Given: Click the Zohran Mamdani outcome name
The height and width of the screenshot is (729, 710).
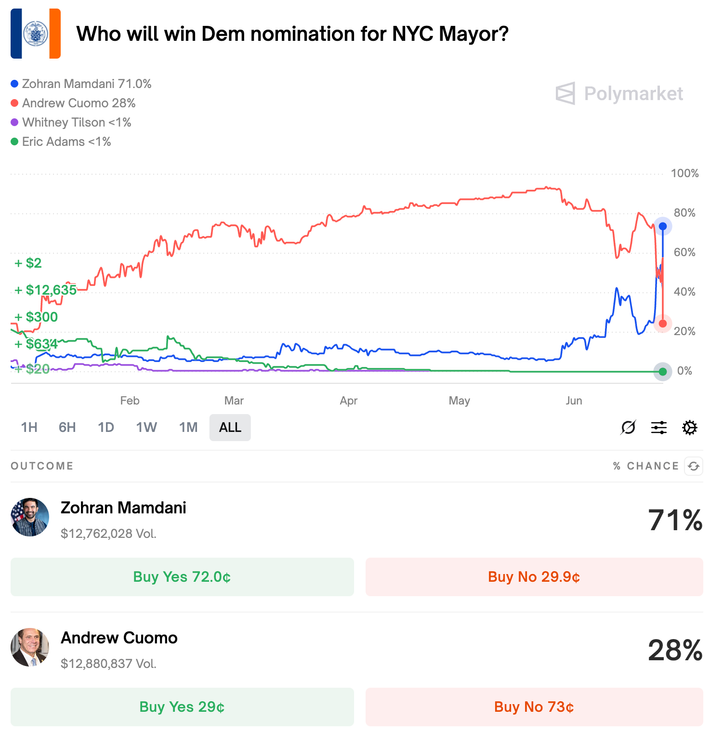Looking at the screenshot, I should point(123,508).
